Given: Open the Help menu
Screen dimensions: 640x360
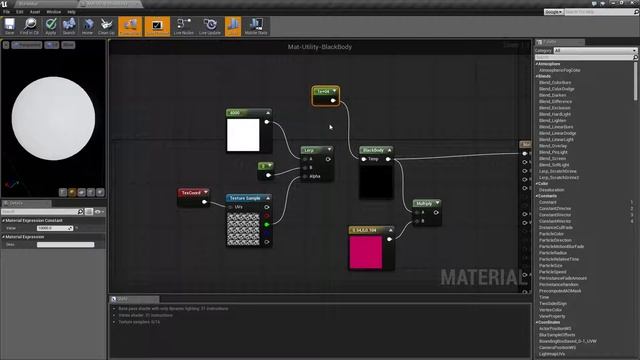Looking at the screenshot, I should pos(71,12).
